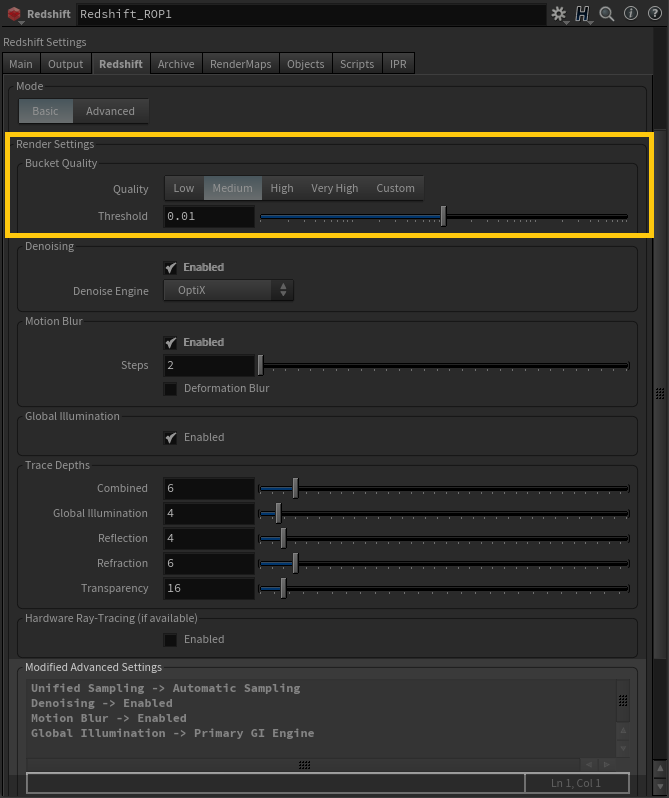
Task: Open the IPR tab
Action: pyautogui.click(x=397, y=64)
